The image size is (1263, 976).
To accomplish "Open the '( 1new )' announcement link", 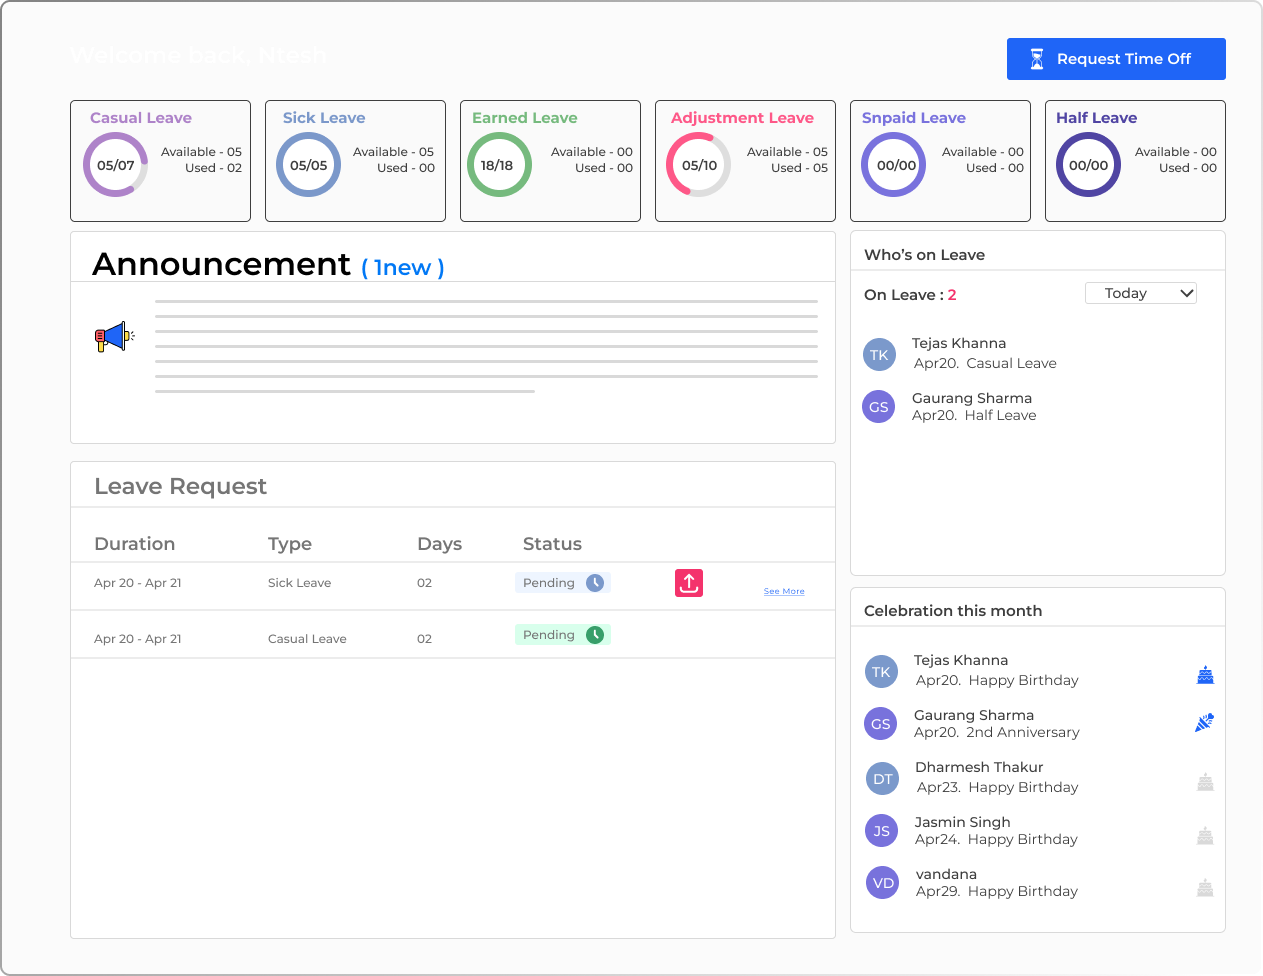I will [x=403, y=268].
